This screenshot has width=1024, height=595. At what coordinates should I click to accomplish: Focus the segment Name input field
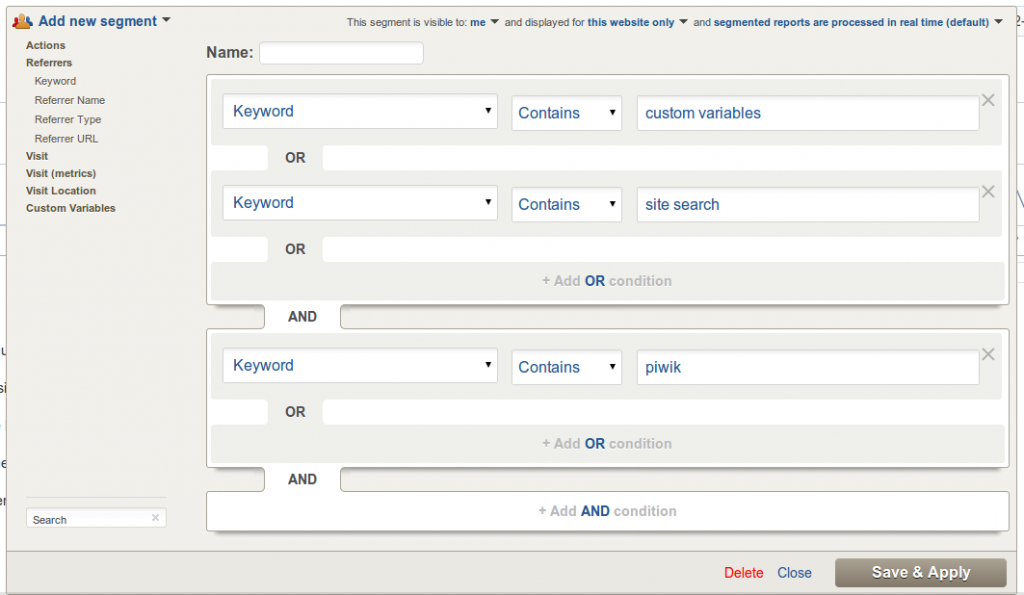pyautogui.click(x=341, y=53)
